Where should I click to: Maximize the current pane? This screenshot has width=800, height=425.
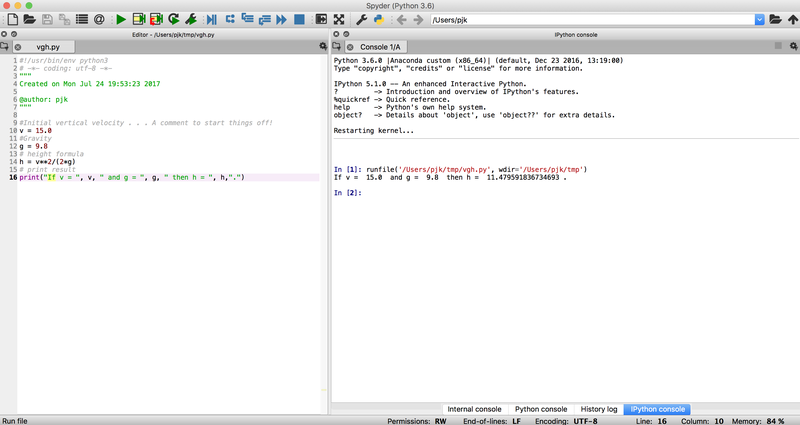[321, 19]
